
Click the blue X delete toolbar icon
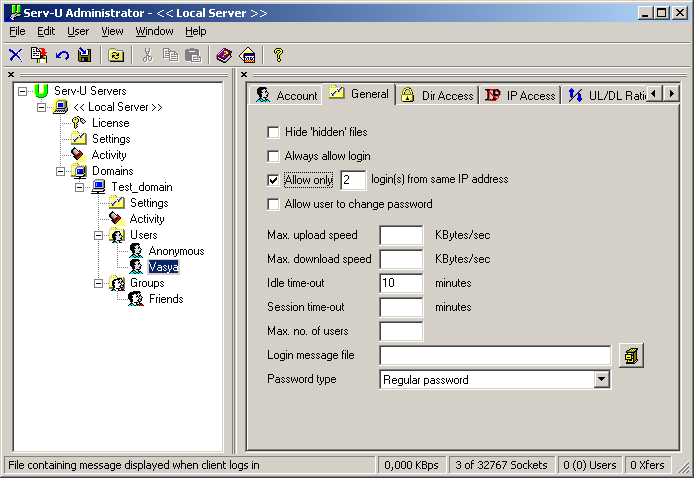click(x=15, y=55)
